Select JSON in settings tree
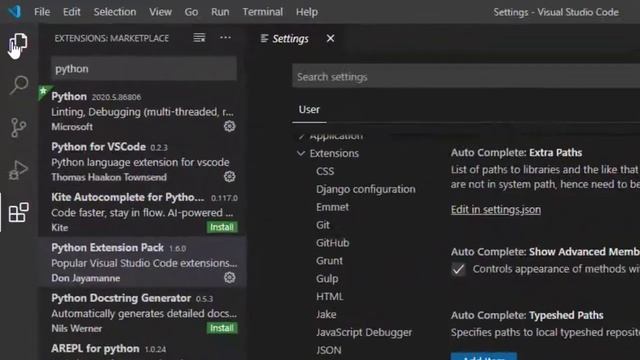Viewport: 640px width, 360px height. (x=329, y=350)
